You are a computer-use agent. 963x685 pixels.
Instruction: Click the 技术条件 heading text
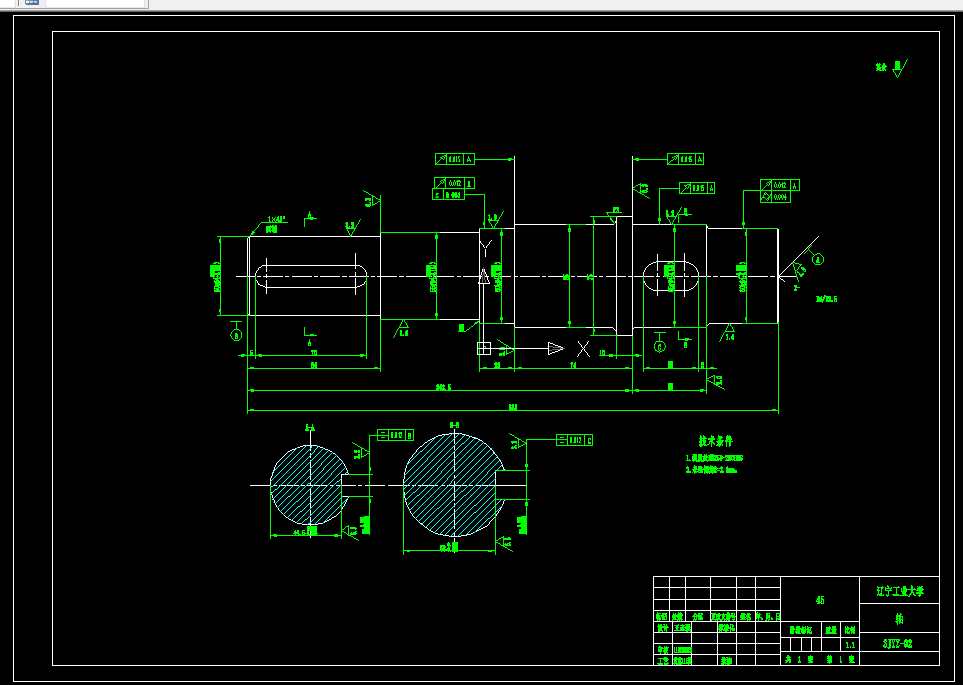point(715,441)
